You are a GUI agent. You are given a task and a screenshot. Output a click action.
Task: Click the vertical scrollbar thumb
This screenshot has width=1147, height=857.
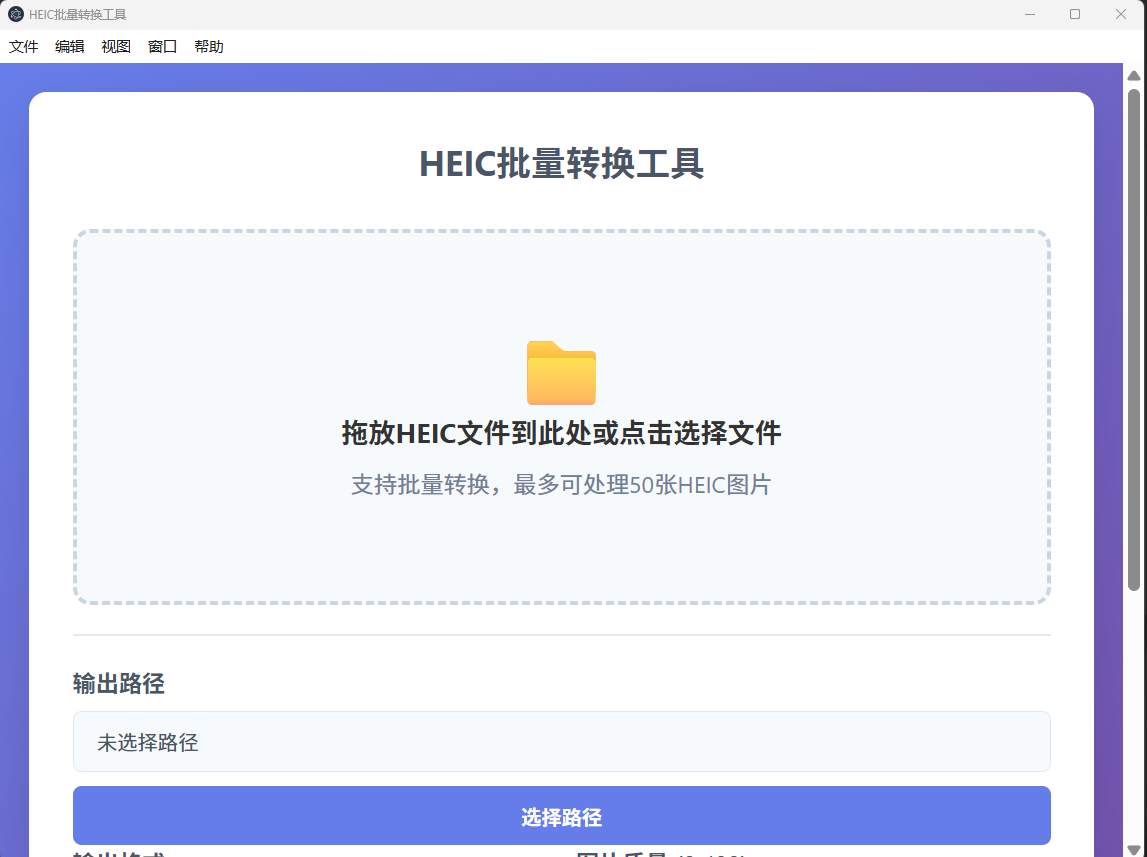pos(1134,340)
